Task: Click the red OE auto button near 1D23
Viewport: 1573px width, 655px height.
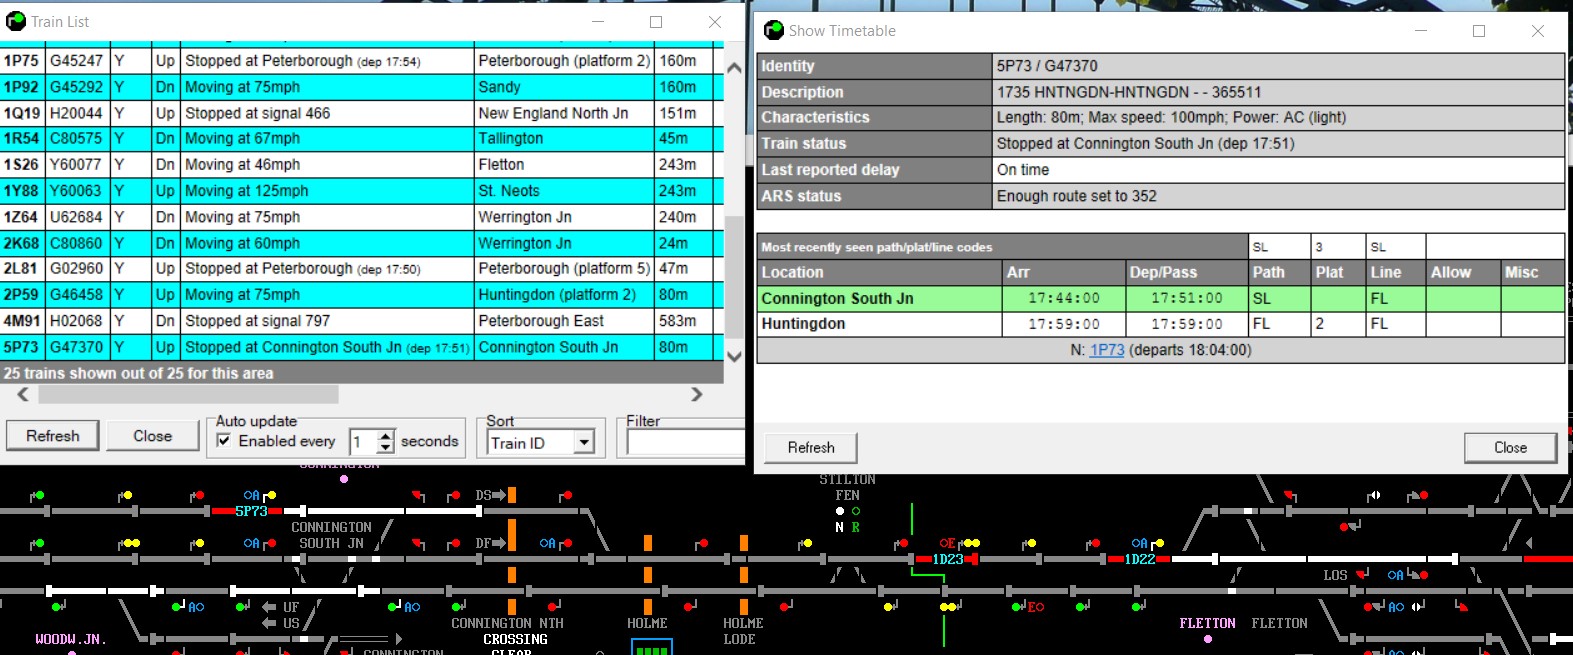Action: (947, 543)
